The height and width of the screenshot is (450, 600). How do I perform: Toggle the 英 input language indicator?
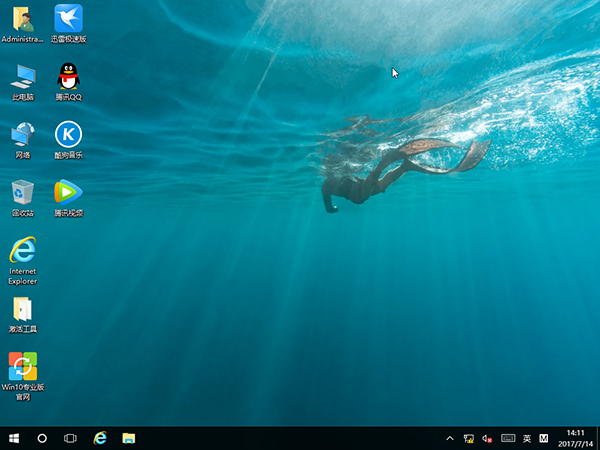pyautogui.click(x=527, y=438)
